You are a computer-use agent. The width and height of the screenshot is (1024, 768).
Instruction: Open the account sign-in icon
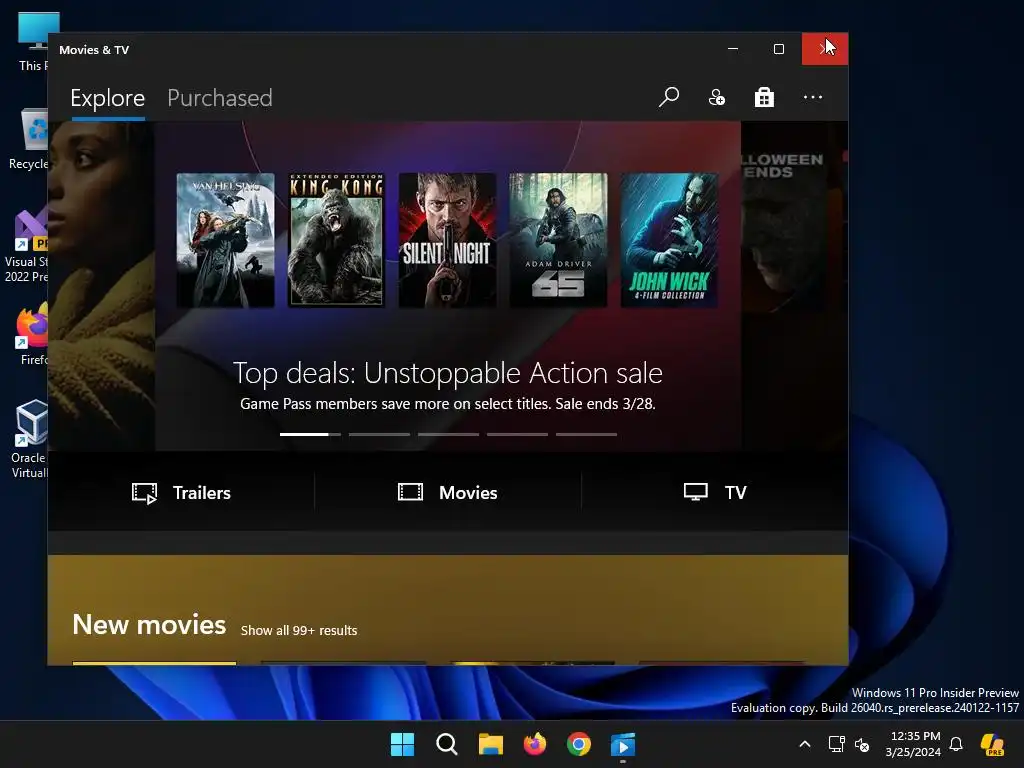point(716,97)
